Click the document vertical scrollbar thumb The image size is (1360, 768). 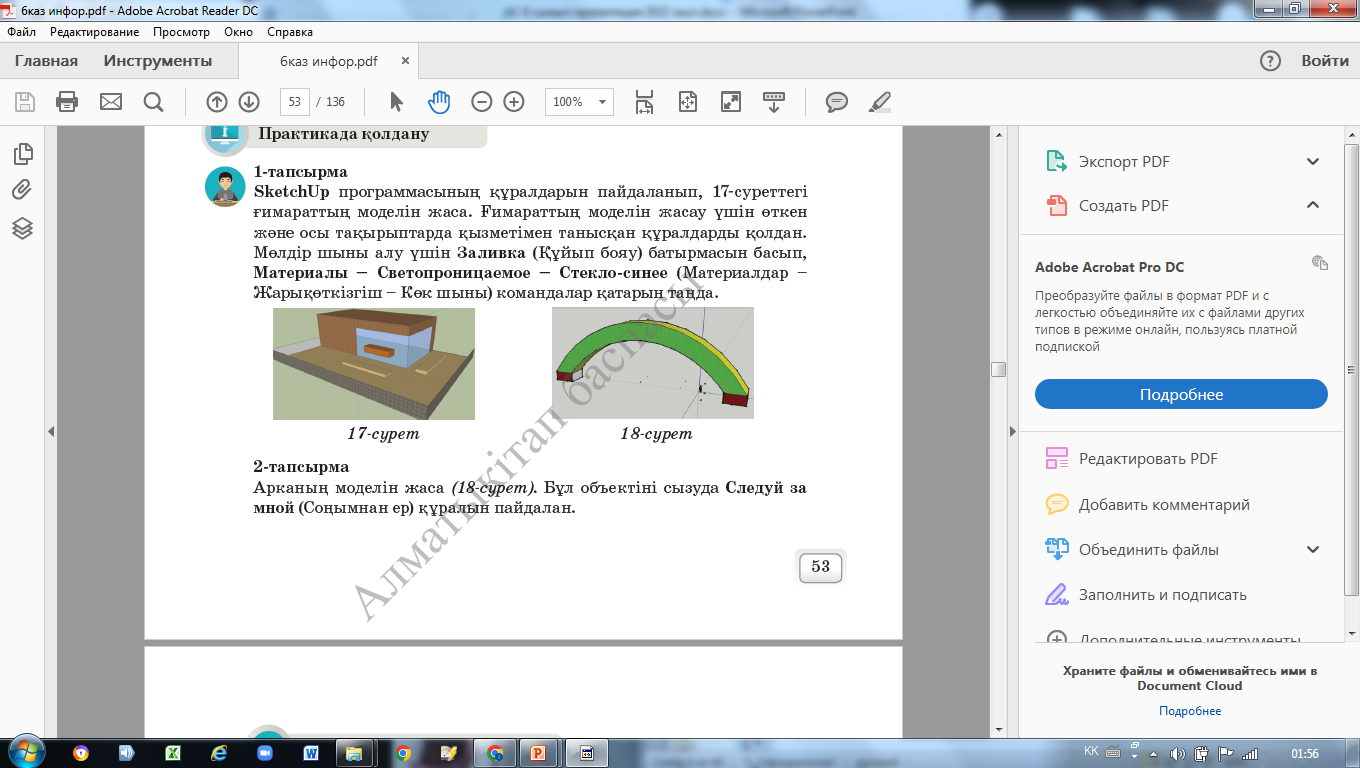[x=998, y=369]
